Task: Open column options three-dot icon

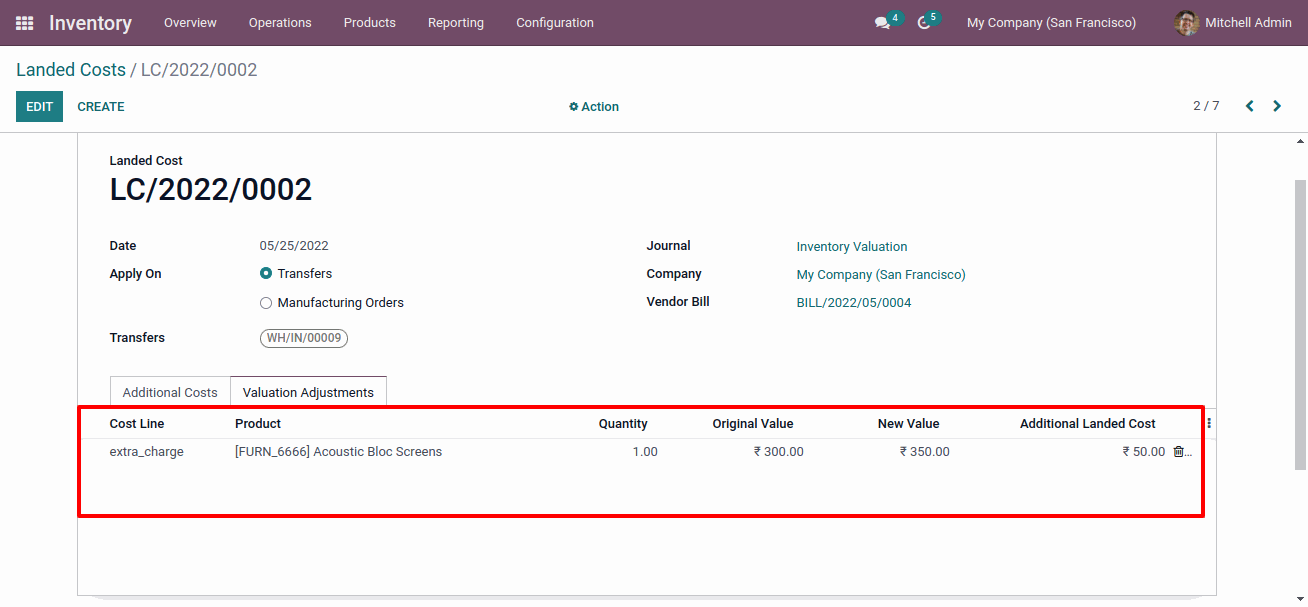Action: (1209, 423)
